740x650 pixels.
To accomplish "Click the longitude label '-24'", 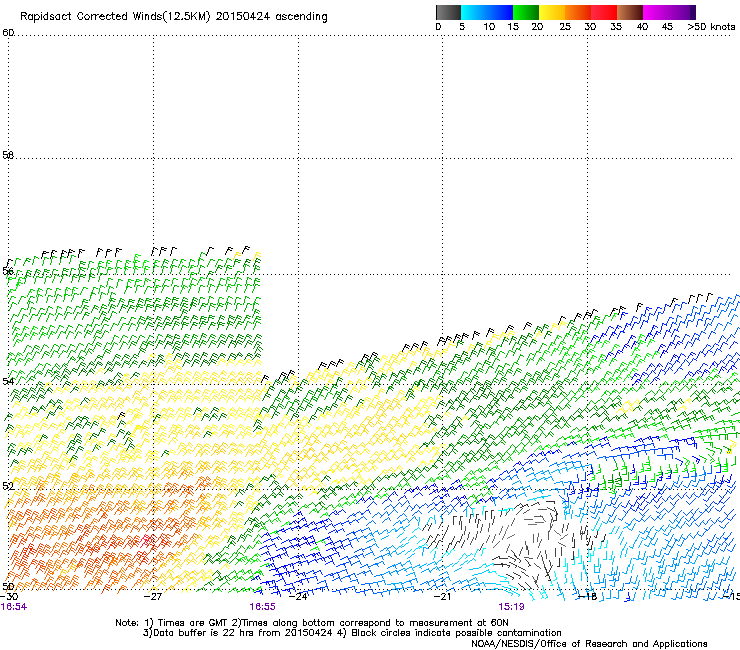I will [x=298, y=596].
